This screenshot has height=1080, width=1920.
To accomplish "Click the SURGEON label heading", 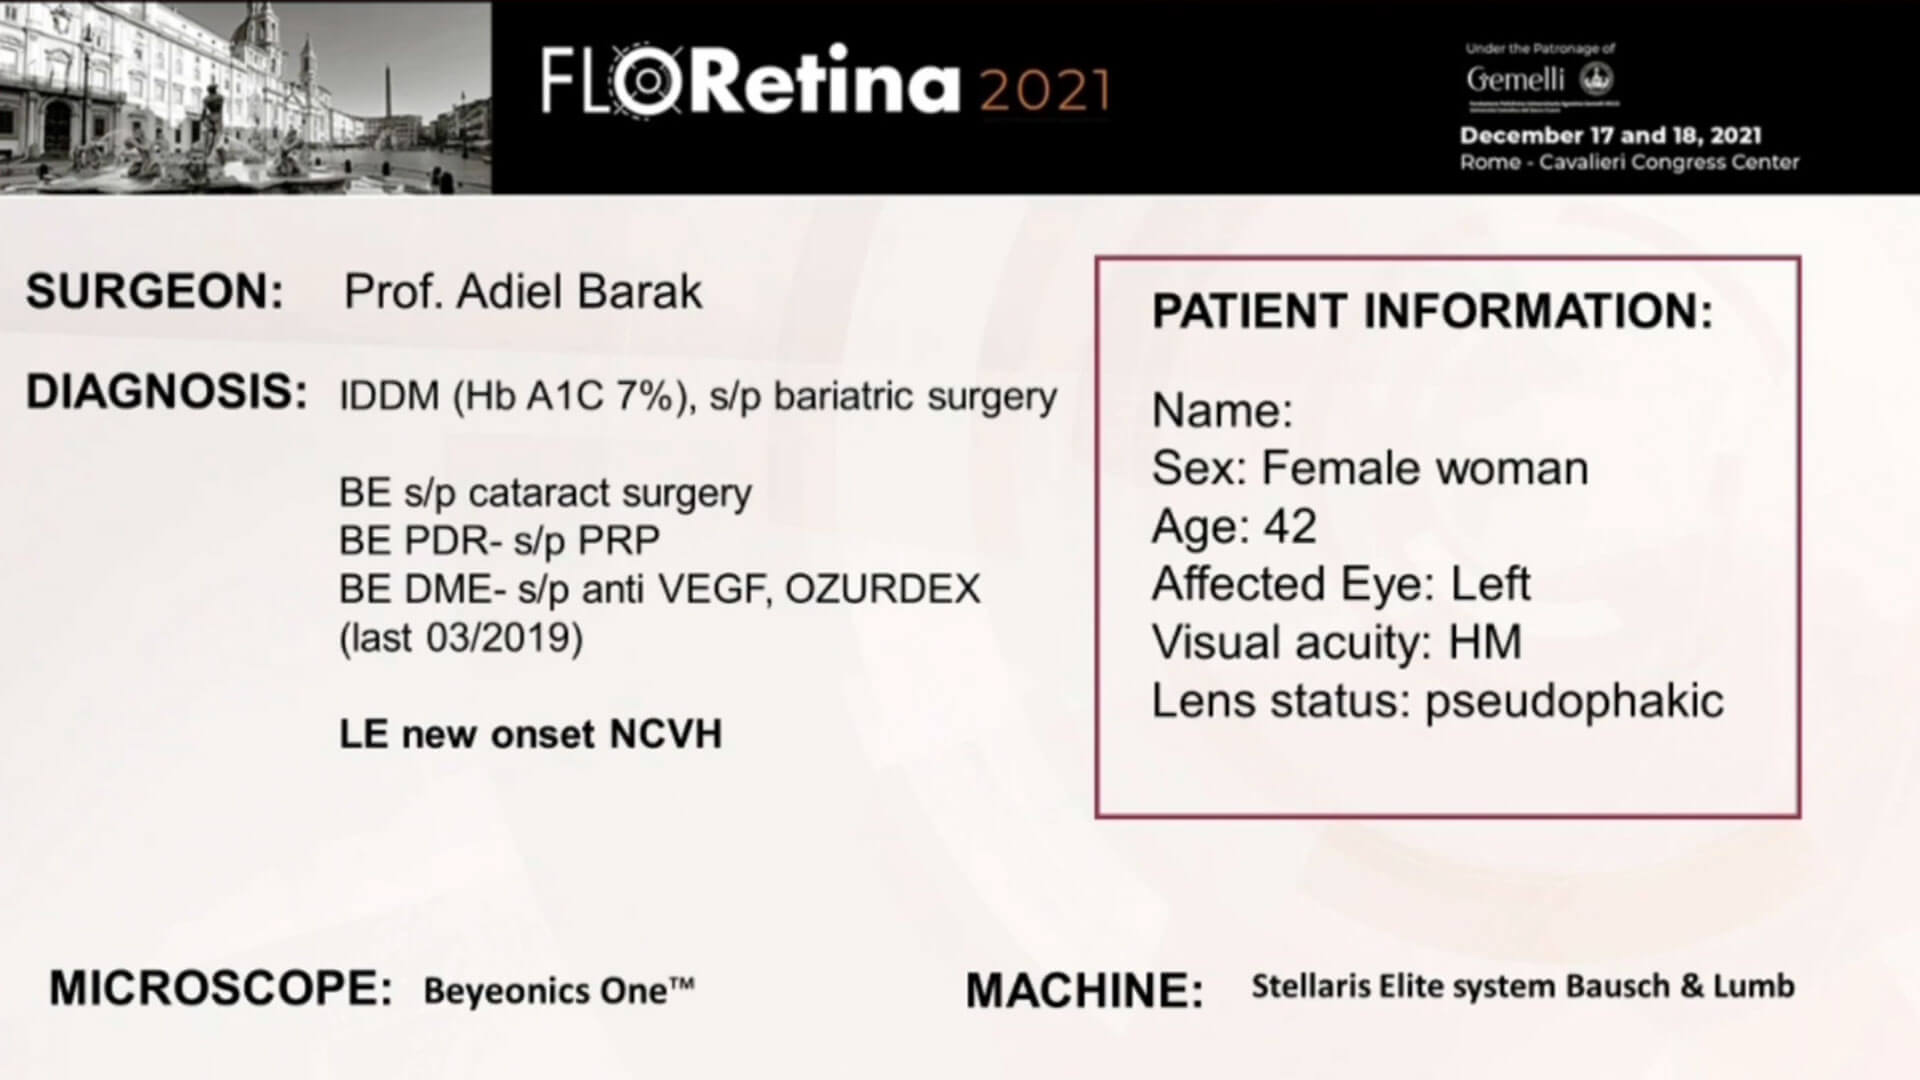I will [155, 292].
